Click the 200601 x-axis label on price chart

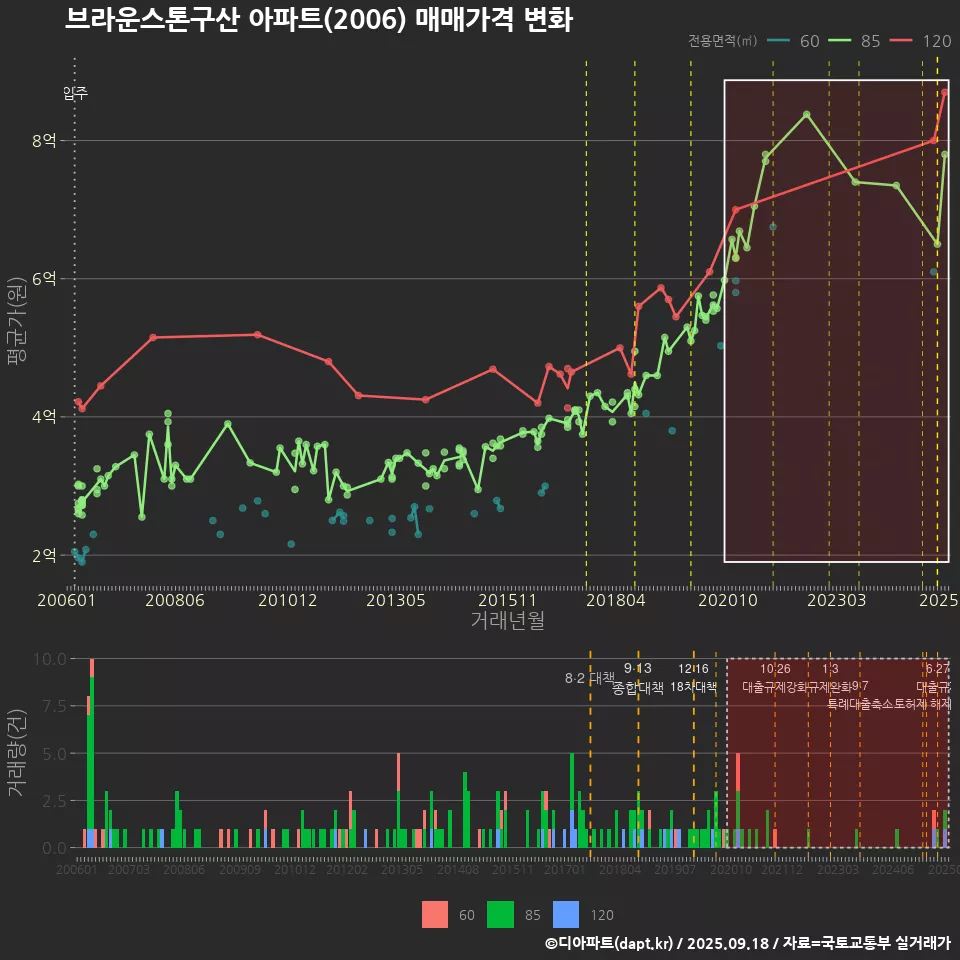click(x=66, y=601)
